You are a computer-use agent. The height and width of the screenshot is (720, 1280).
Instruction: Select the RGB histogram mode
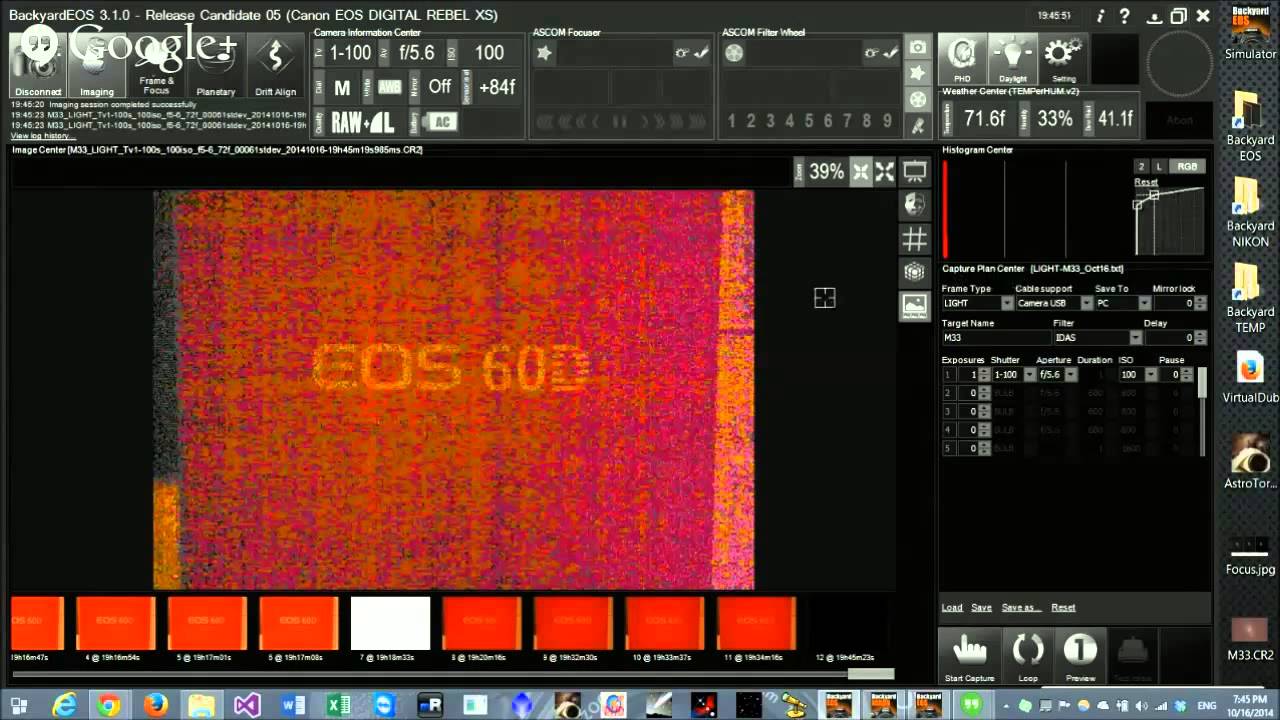click(x=1187, y=167)
